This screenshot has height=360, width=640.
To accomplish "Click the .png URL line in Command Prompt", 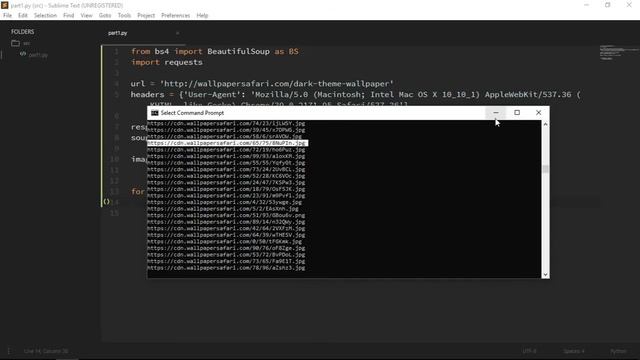I will pos(226,216).
